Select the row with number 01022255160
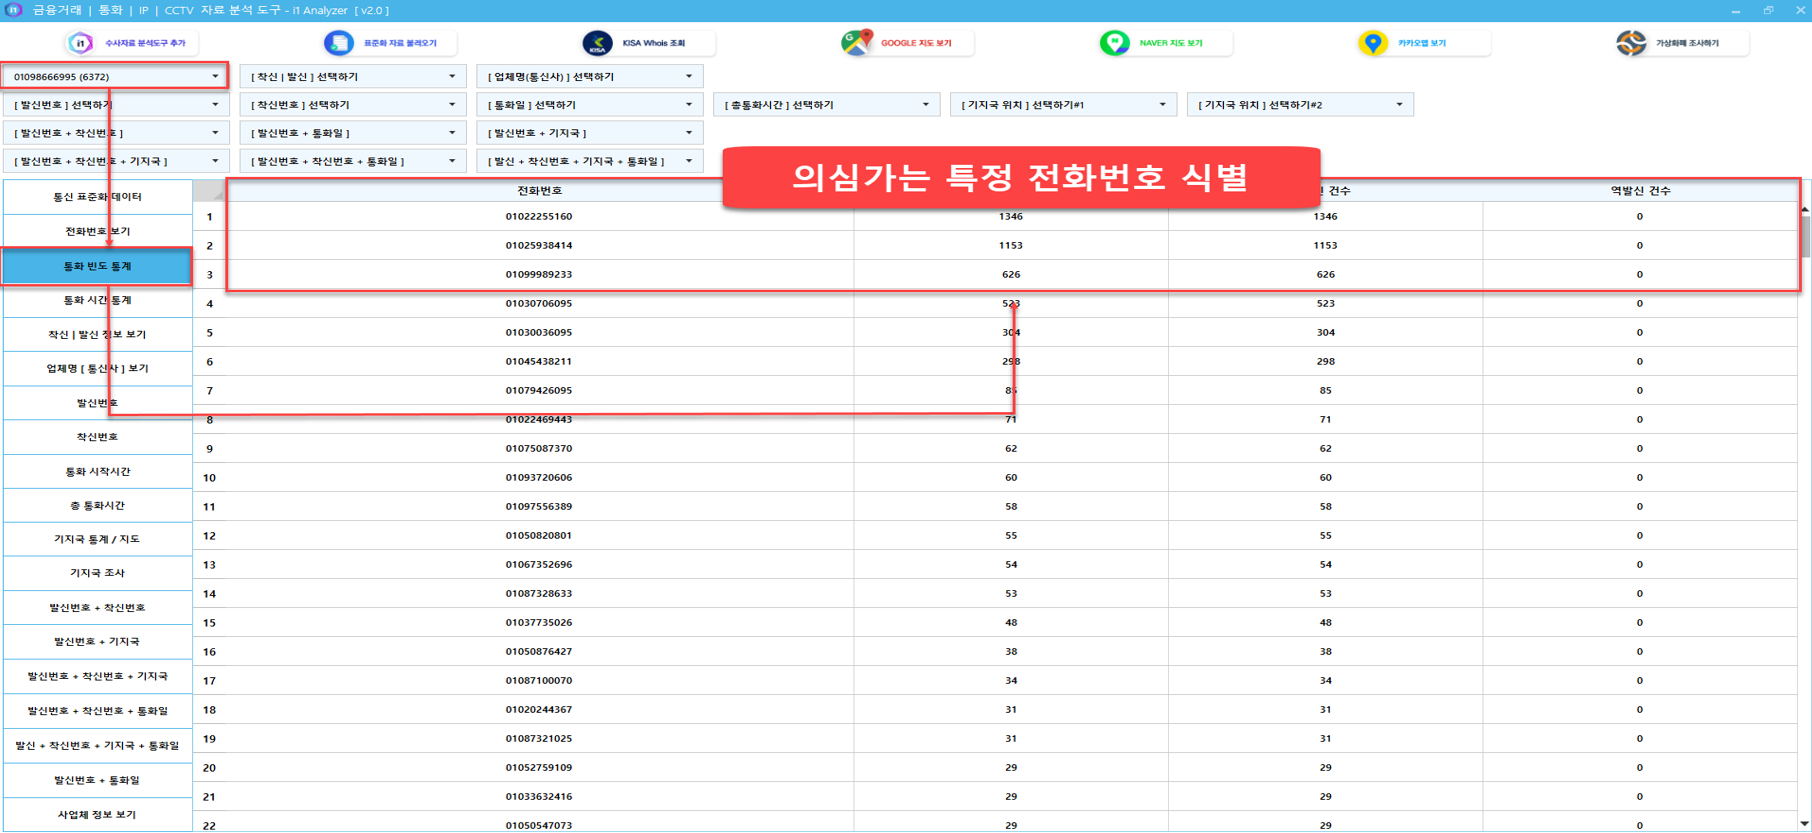The image size is (1812, 833). pyautogui.click(x=539, y=216)
